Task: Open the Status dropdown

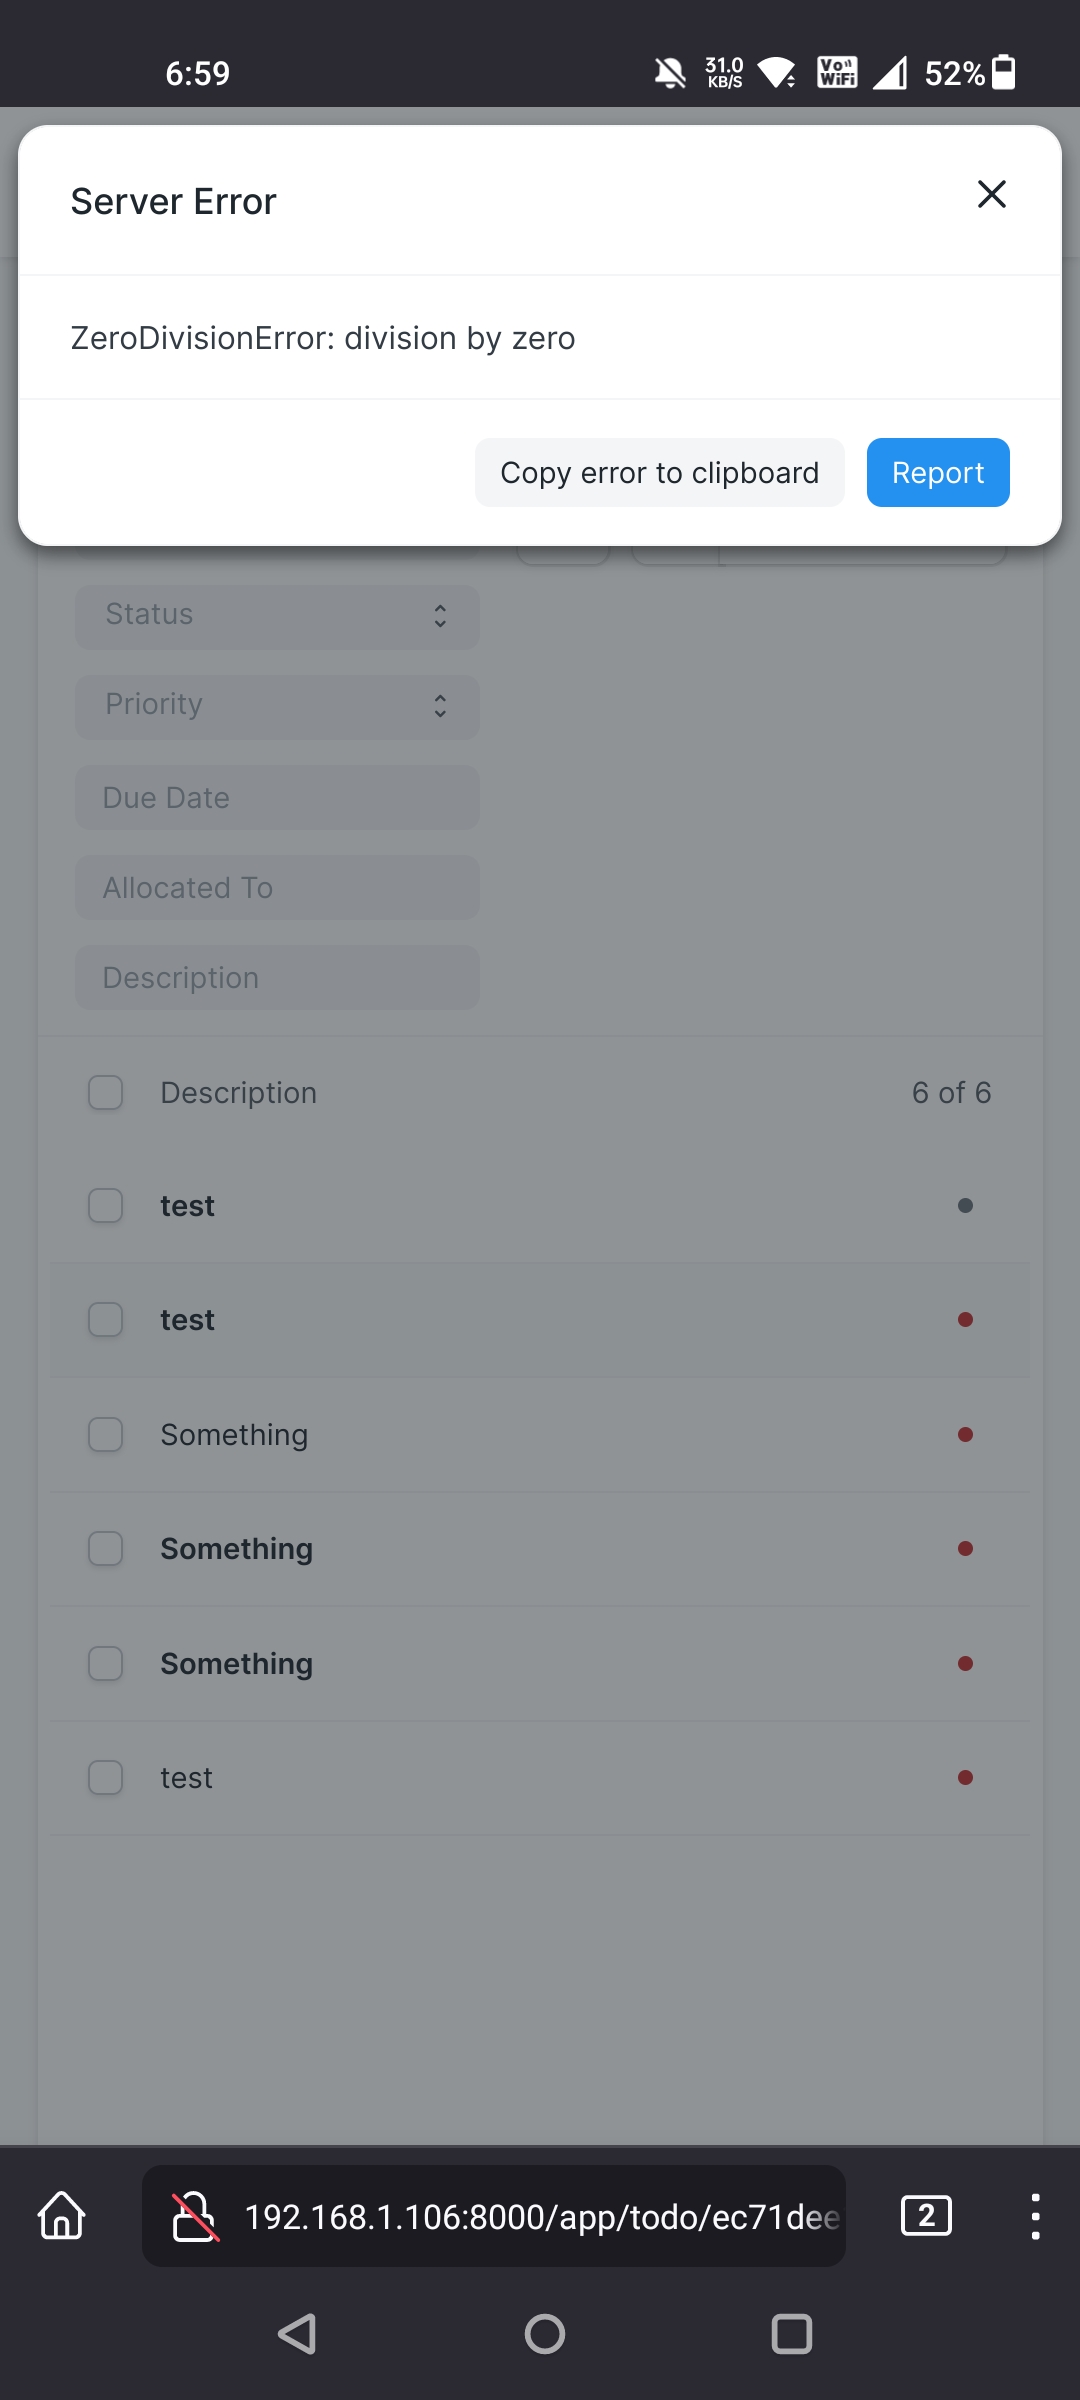Action: pos(276,616)
